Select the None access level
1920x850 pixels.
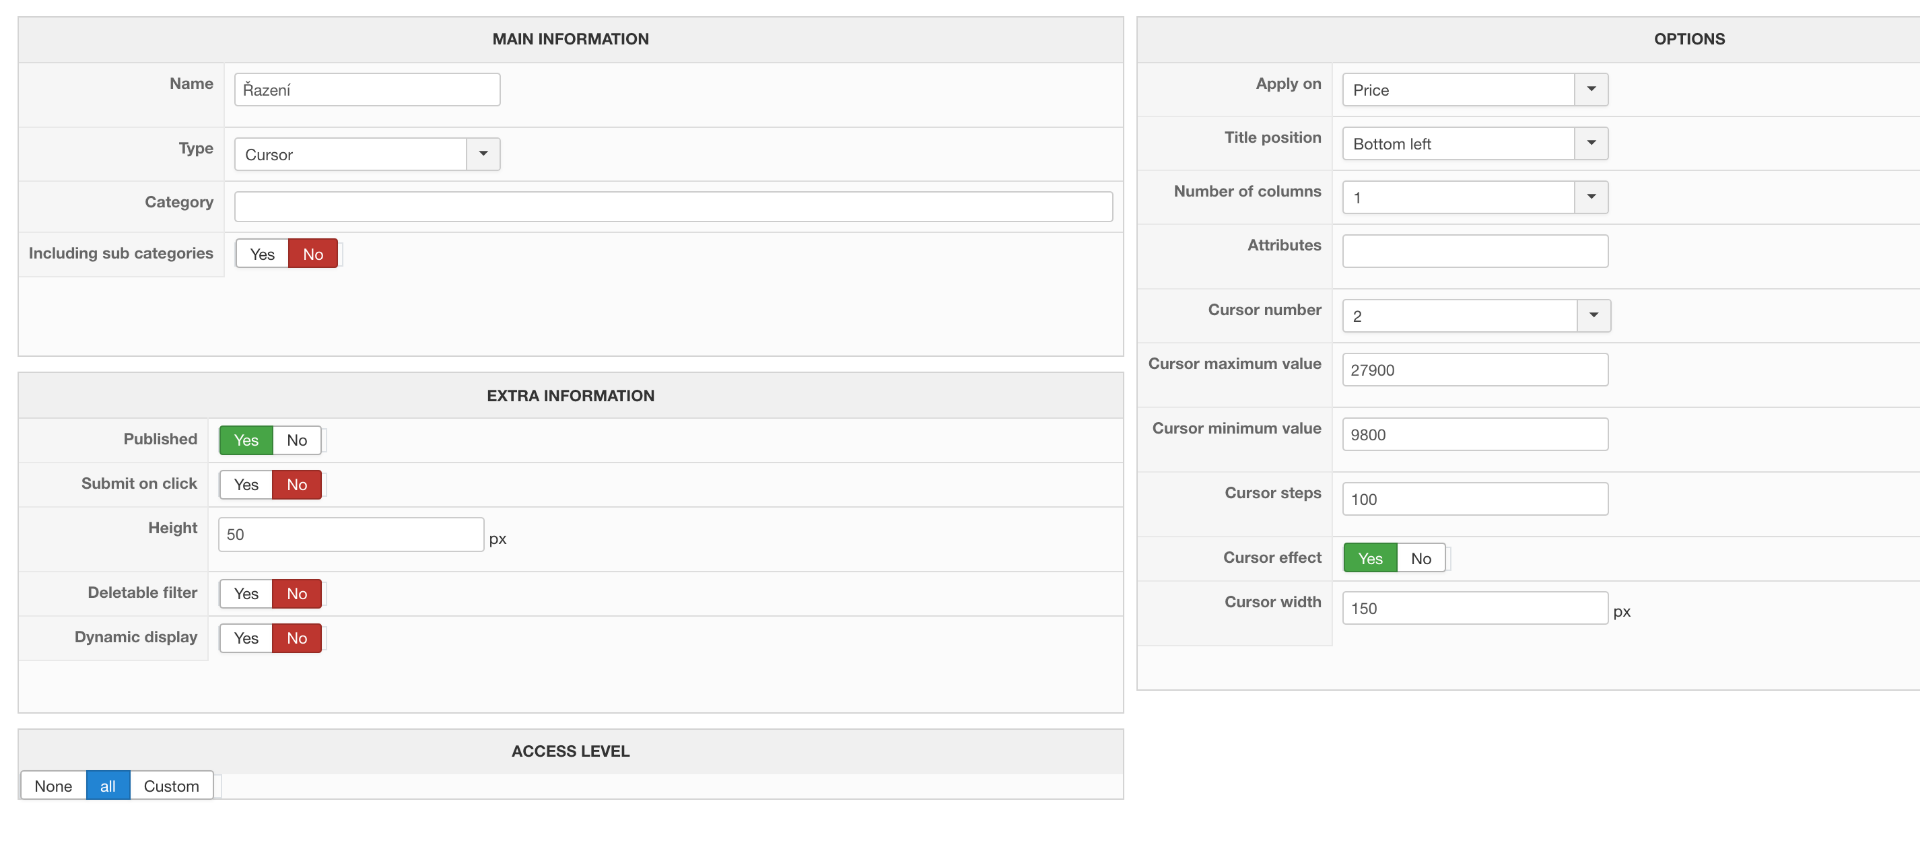tap(53, 786)
